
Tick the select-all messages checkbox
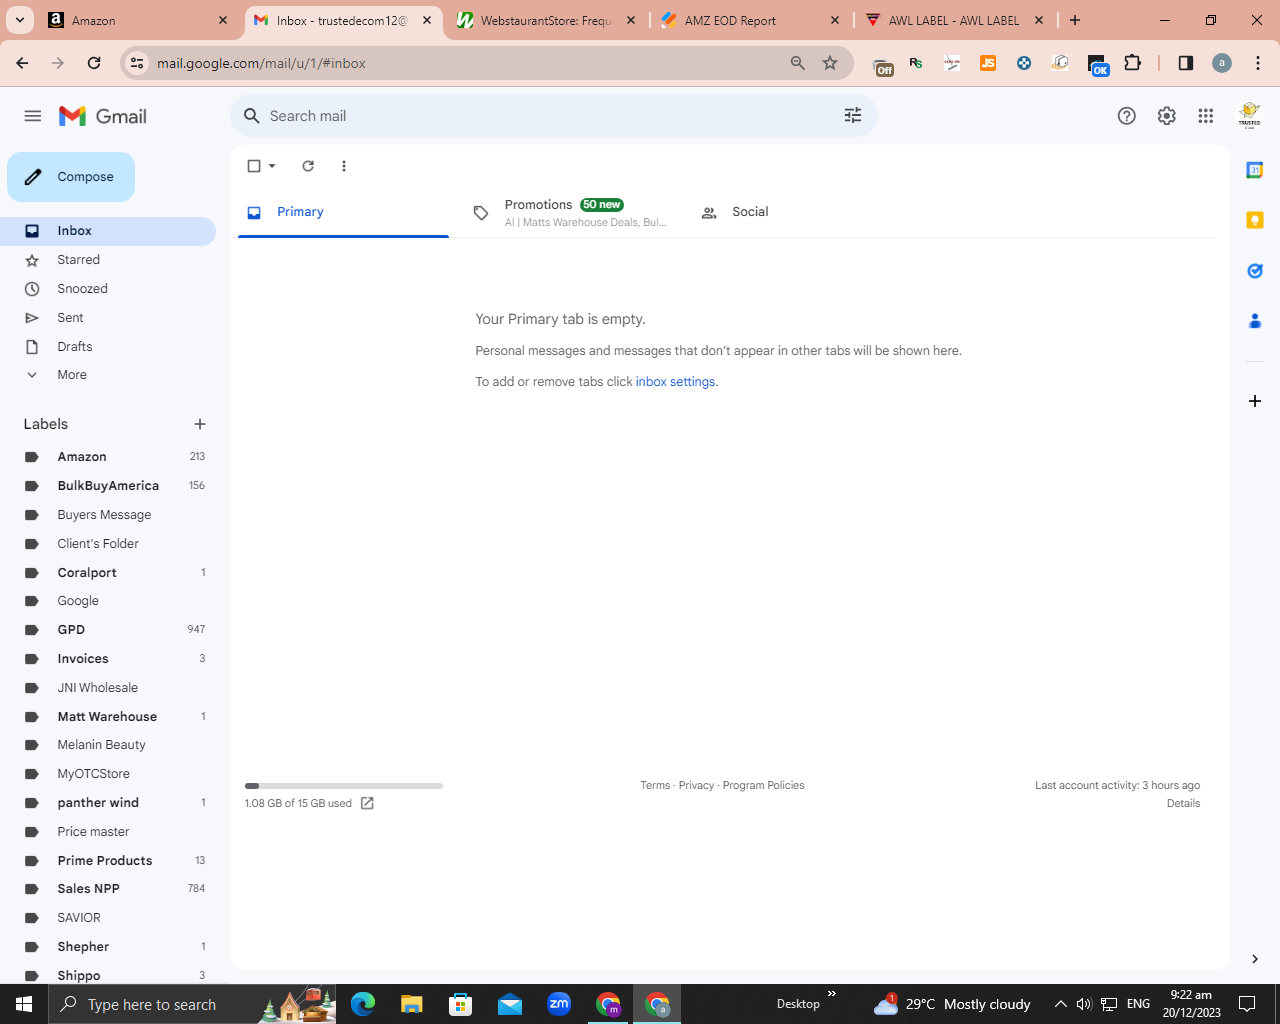pyautogui.click(x=254, y=166)
